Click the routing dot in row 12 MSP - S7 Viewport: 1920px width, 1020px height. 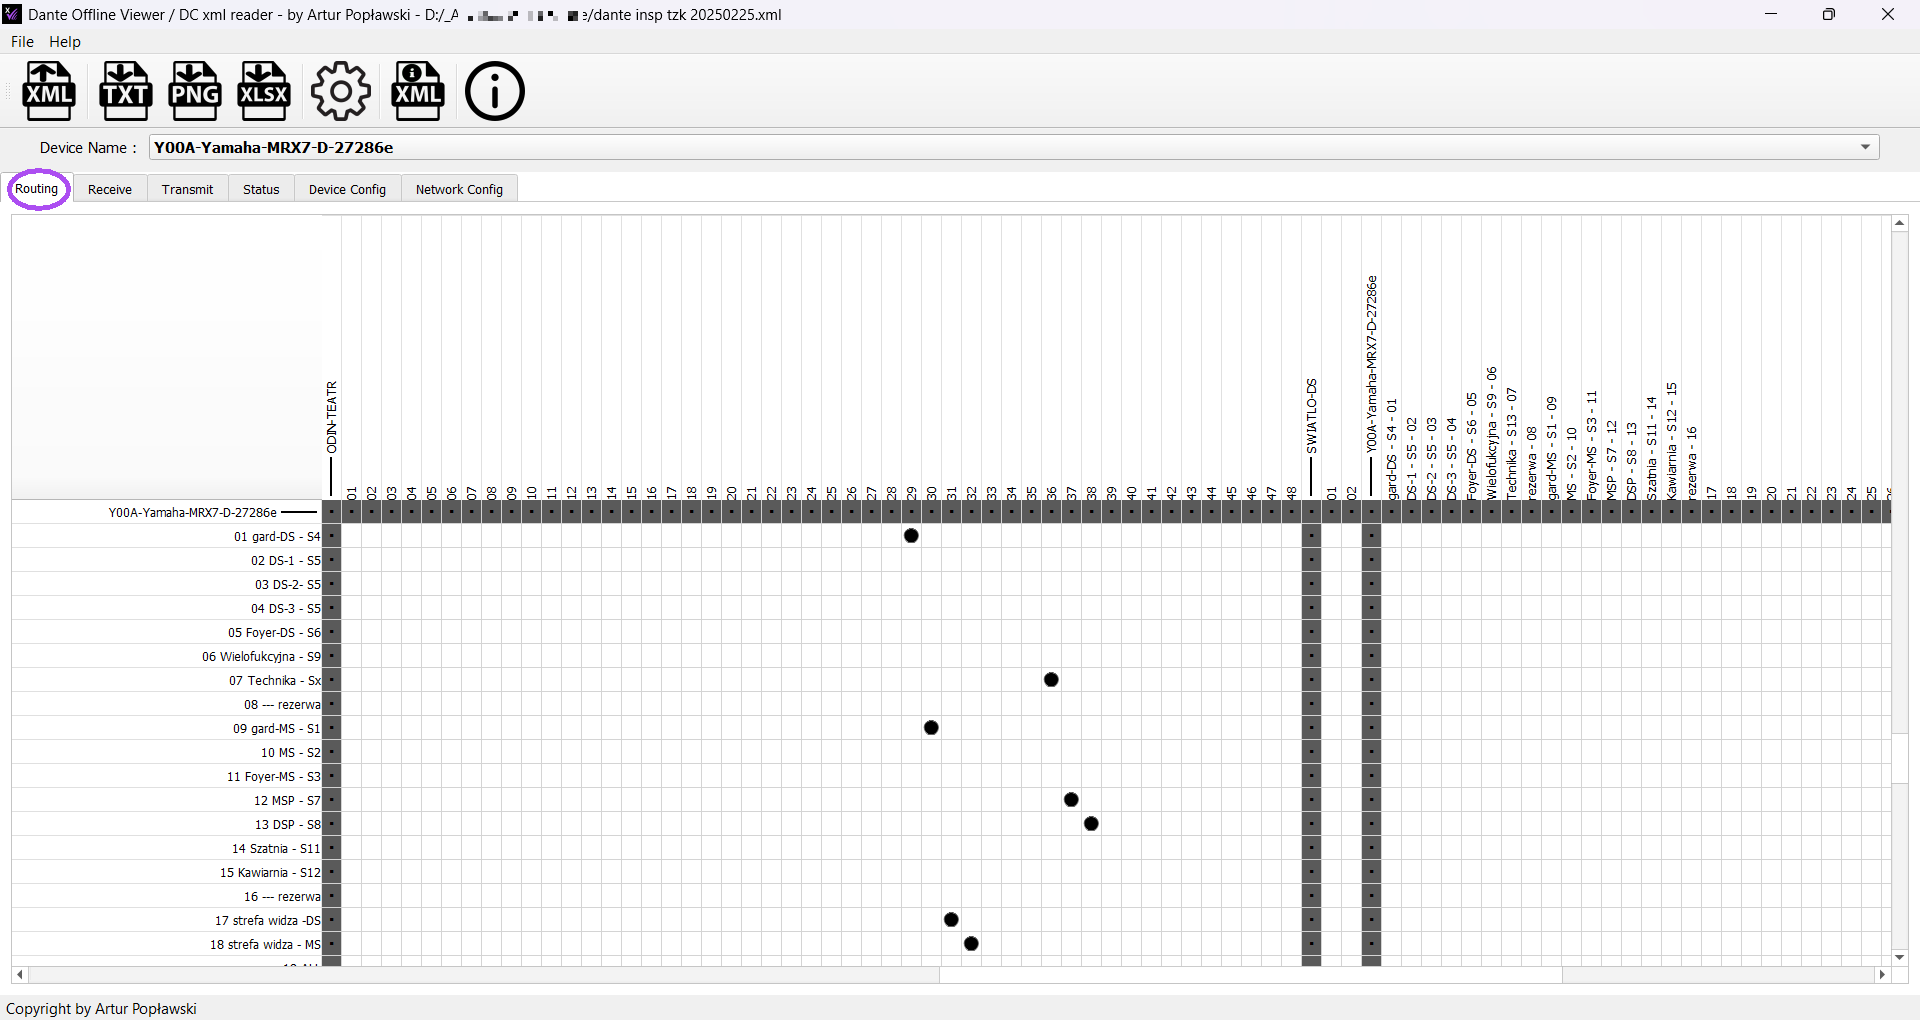click(x=1071, y=800)
